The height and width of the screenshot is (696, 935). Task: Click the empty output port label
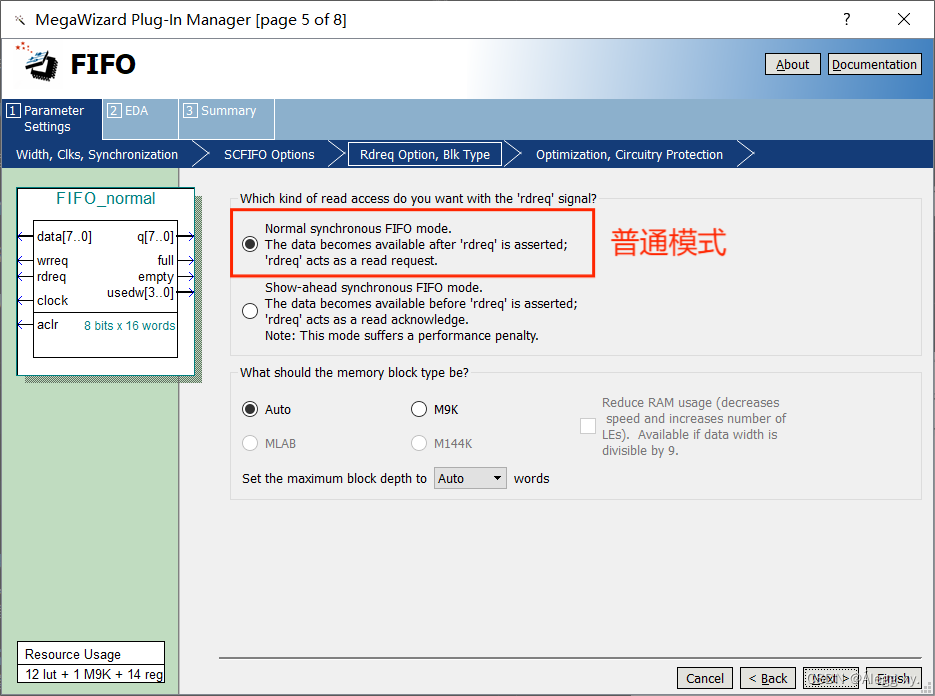pyautogui.click(x=156, y=277)
